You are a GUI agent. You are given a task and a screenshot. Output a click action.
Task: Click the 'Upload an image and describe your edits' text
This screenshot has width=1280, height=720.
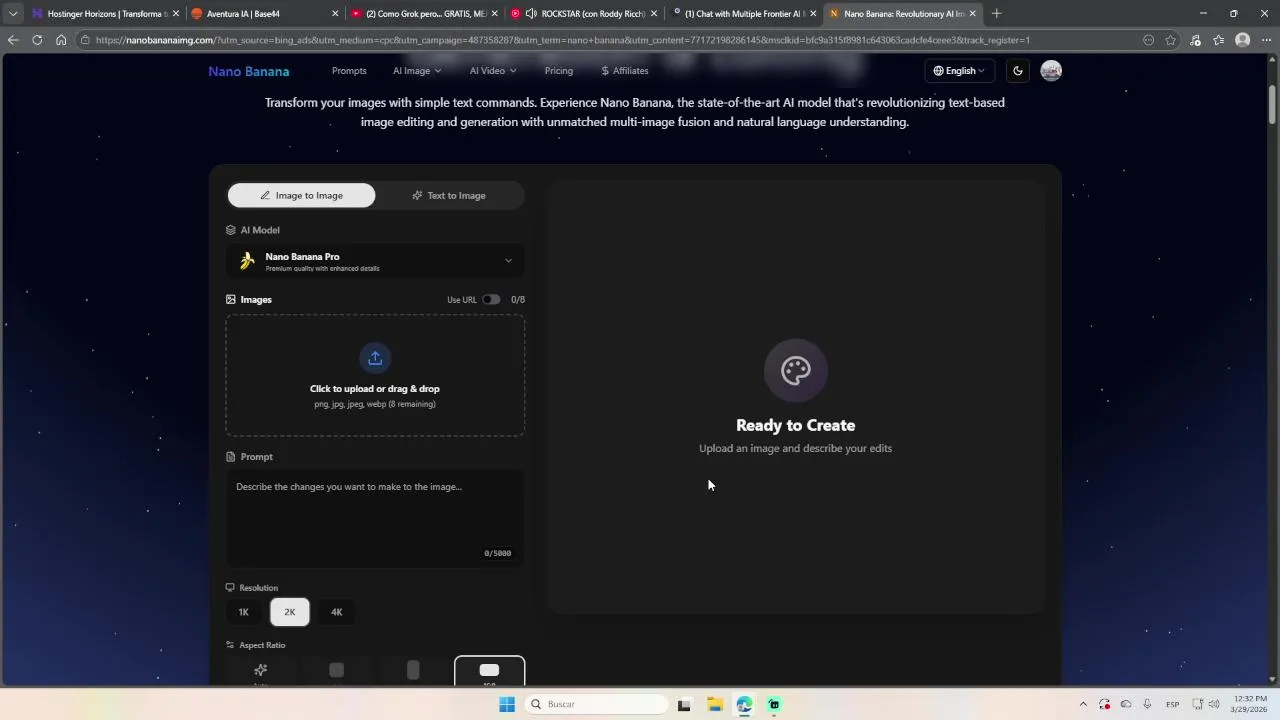tap(796, 449)
